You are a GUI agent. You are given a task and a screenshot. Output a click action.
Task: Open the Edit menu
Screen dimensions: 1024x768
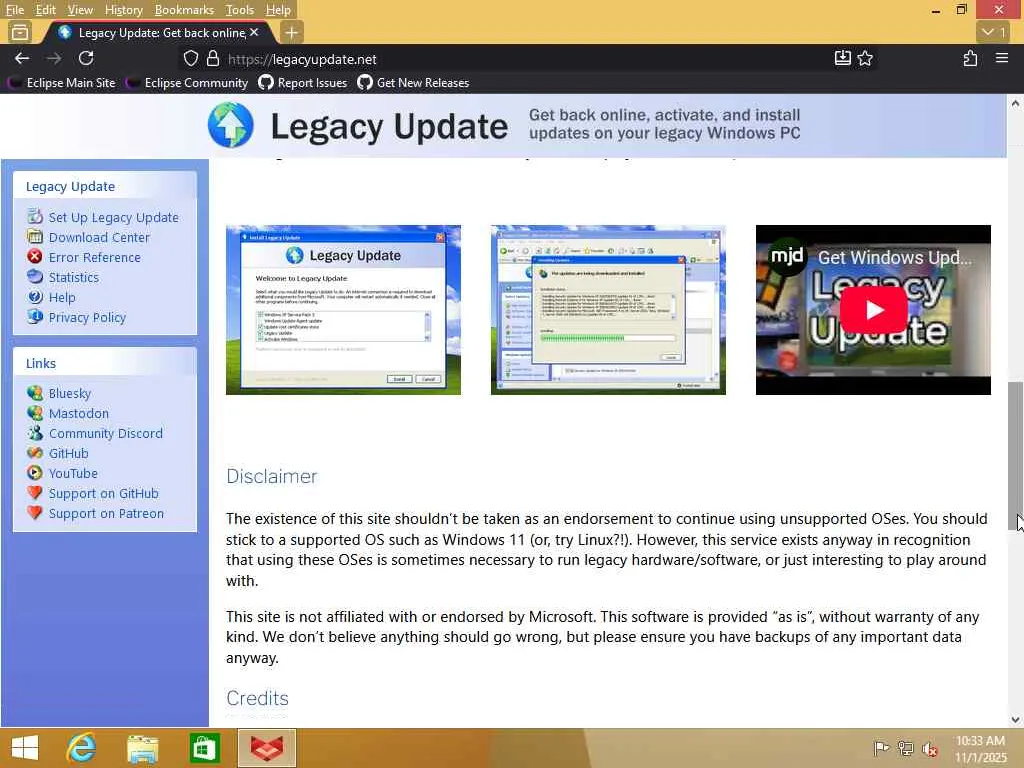coord(45,10)
